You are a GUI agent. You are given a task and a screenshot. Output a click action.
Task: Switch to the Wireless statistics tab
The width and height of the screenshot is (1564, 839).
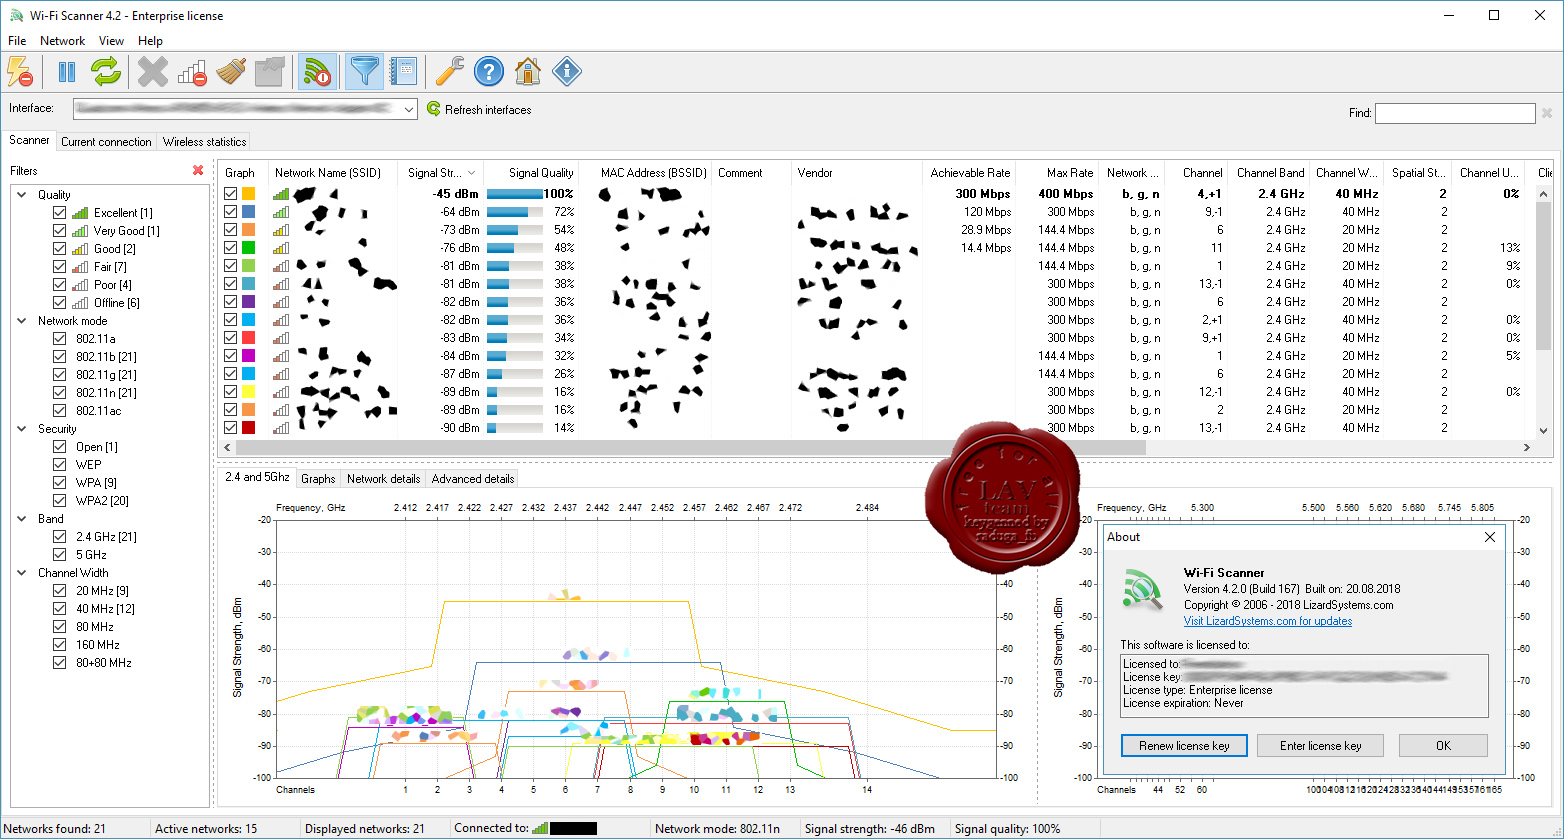pyautogui.click(x=204, y=142)
